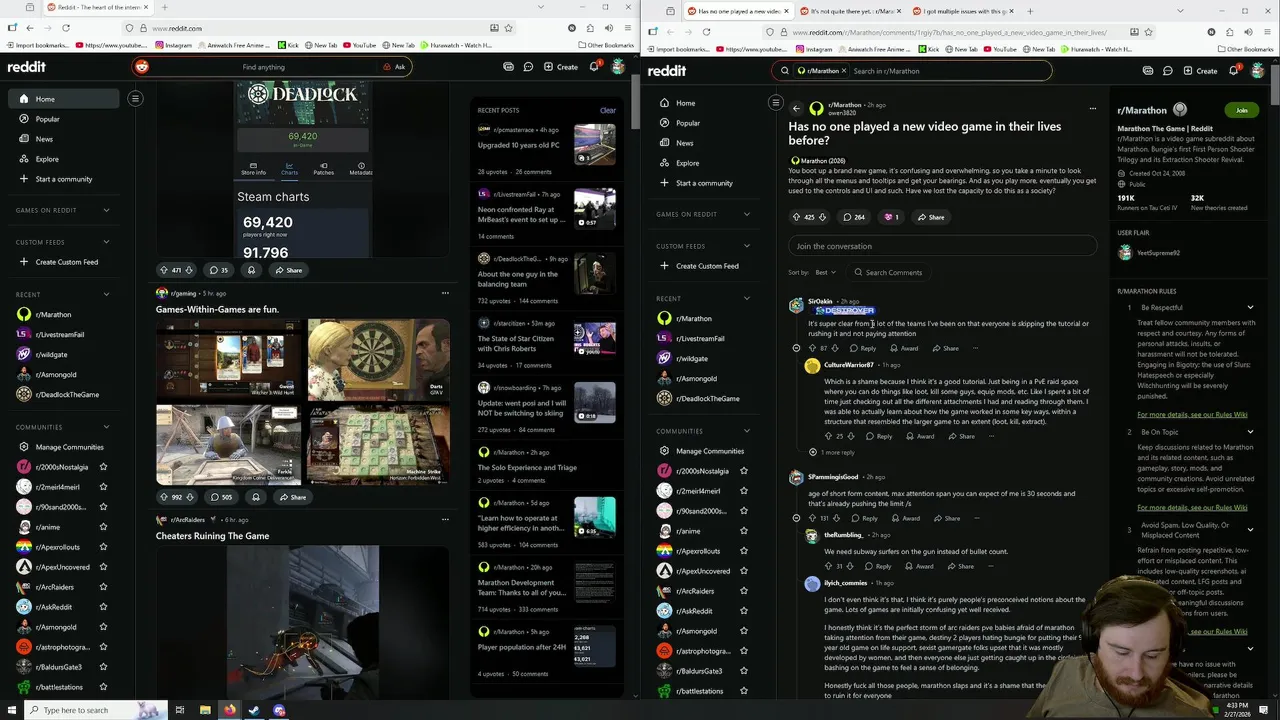
Task: Expand '1 more reply' under CultureWarrior87
Action: [x=832, y=452]
